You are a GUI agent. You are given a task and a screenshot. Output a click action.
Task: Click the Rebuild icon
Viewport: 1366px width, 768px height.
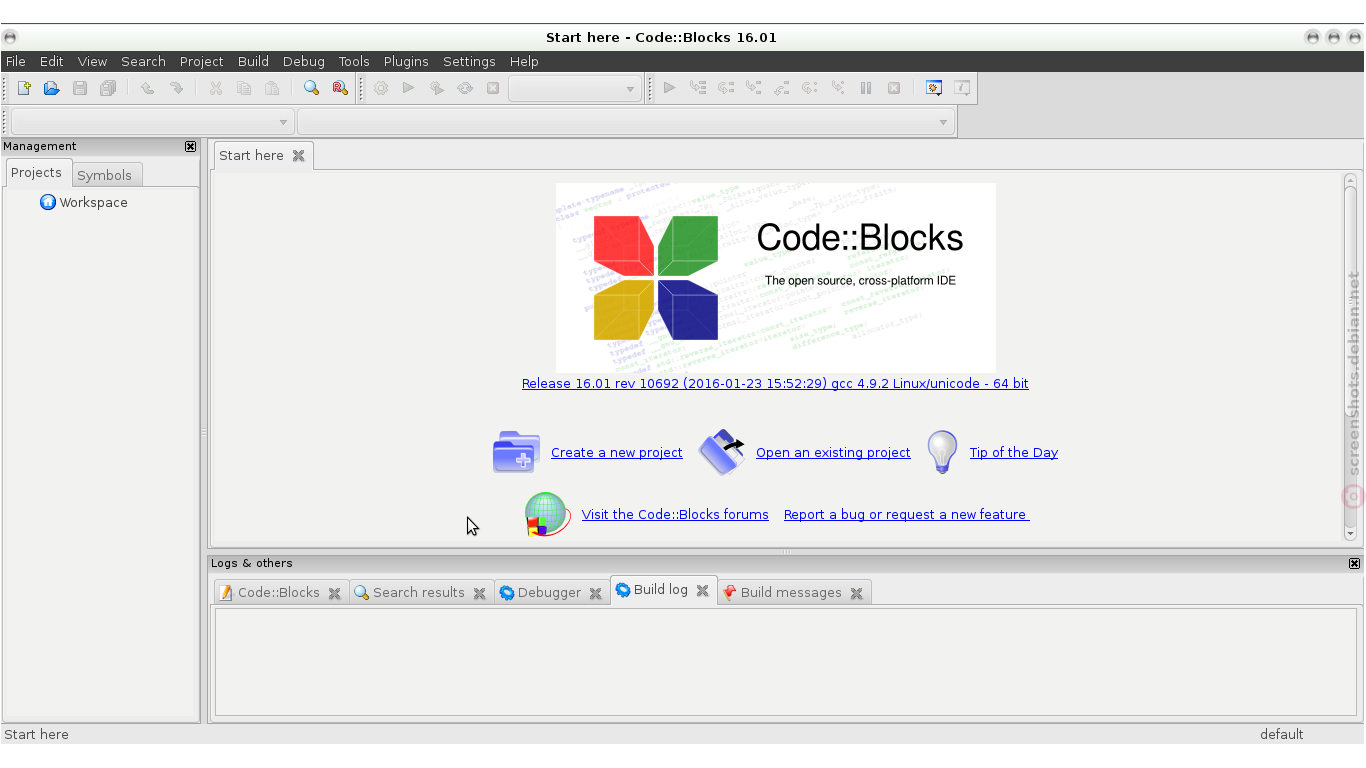point(465,88)
